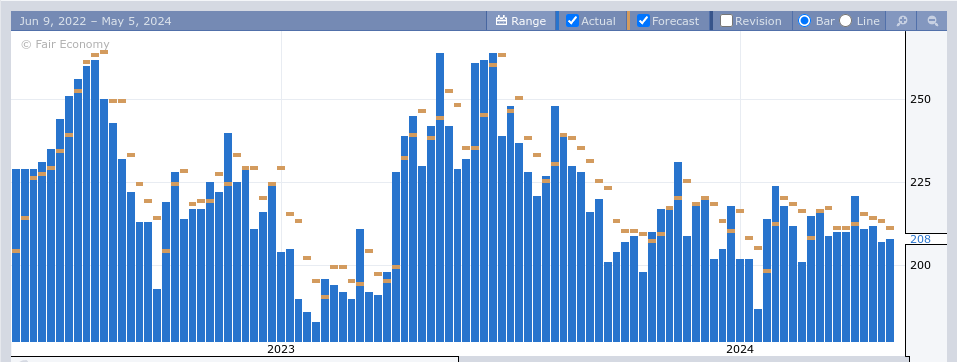The width and height of the screenshot is (957, 362).
Task: Click the Jun 9, 2022 – May 5, 2024 date range
Action: click(x=95, y=21)
